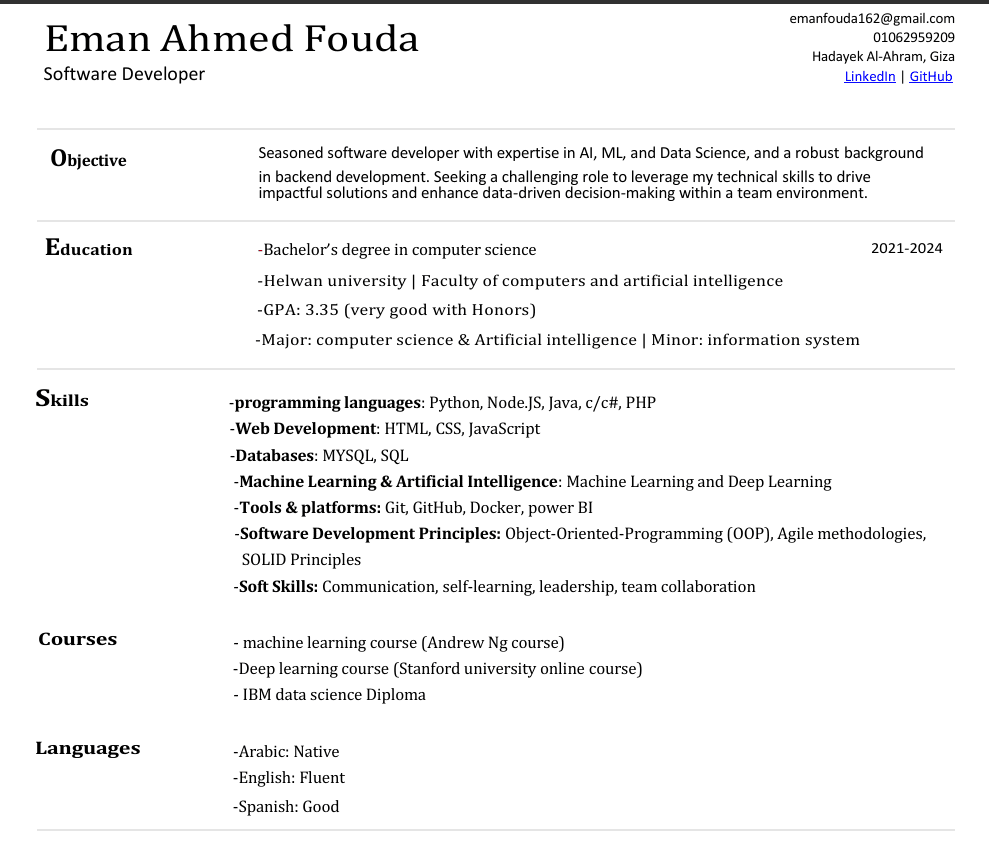The image size is (989, 843).
Task: Click the Software Developer subtitle
Action: tap(124, 74)
